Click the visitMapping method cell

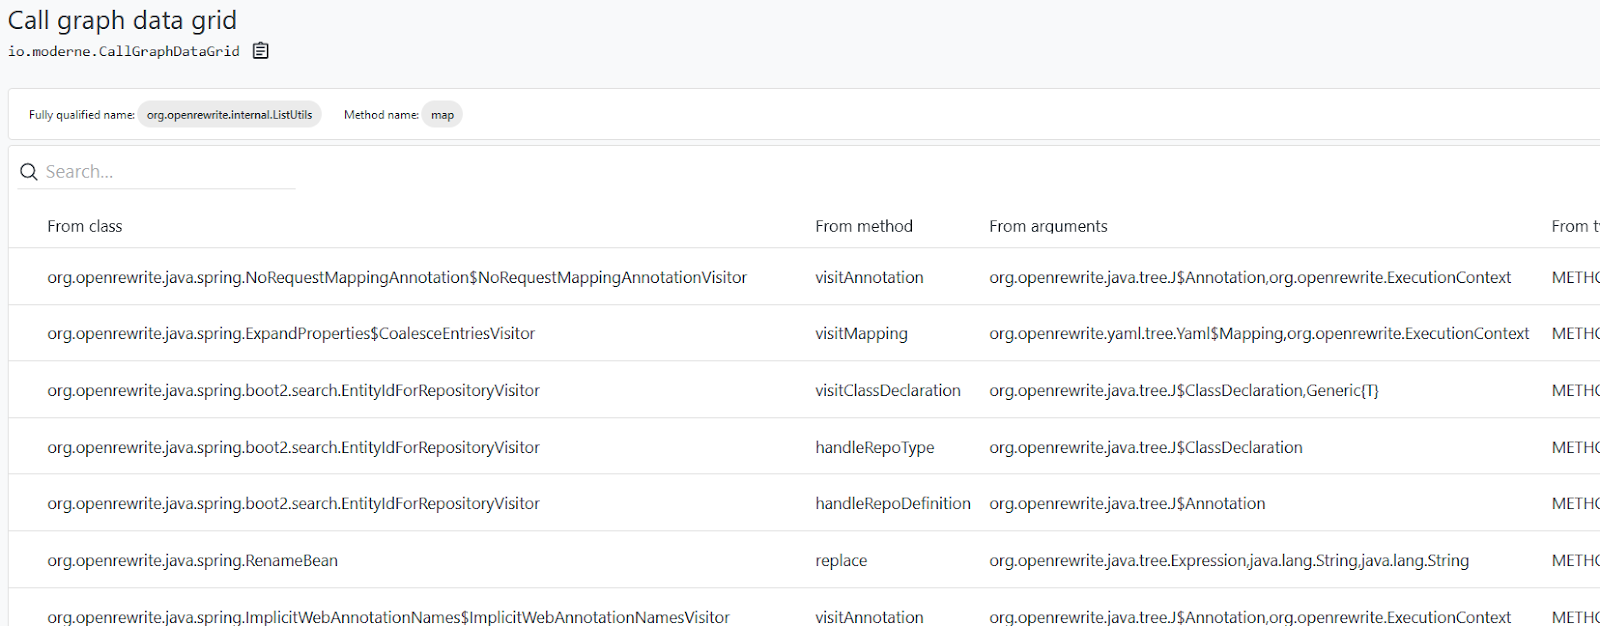coord(861,333)
